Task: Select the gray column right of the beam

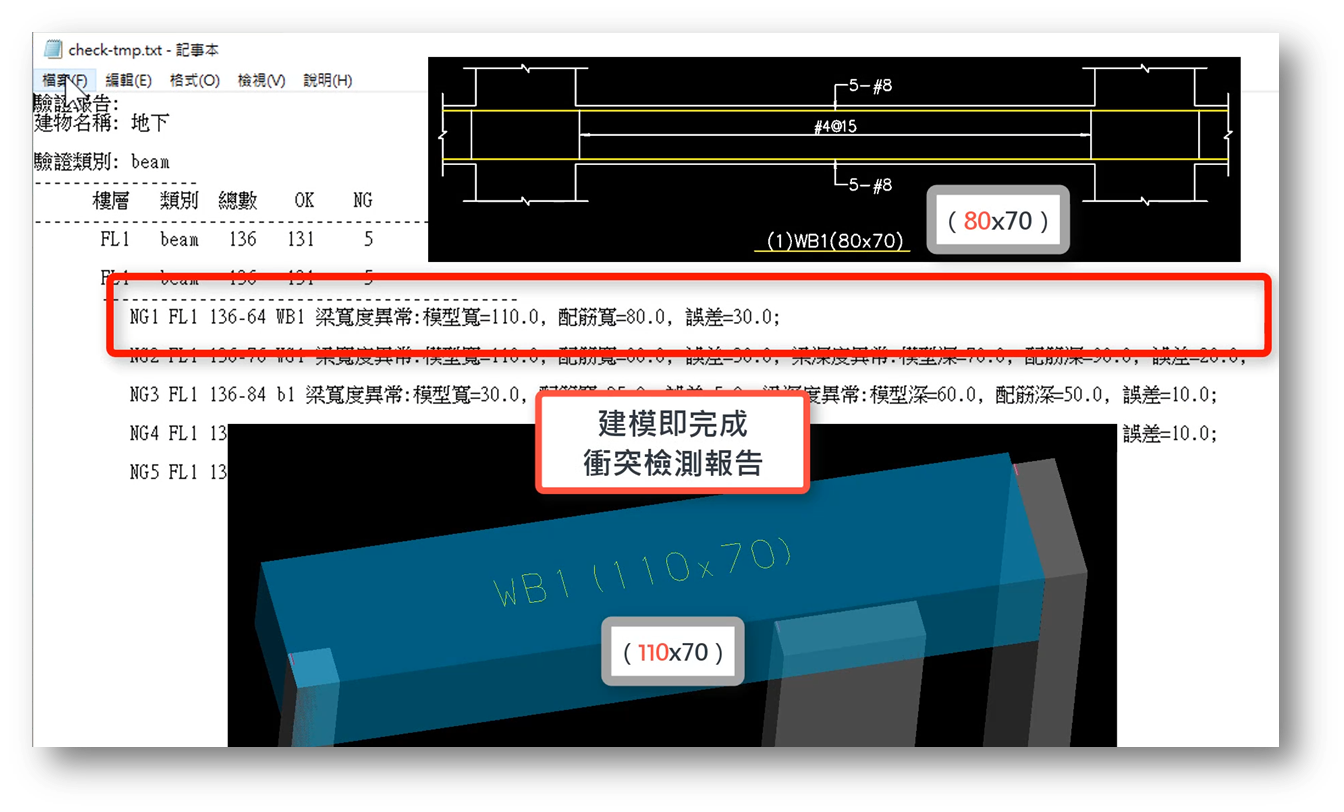Action: pyautogui.click(x=1060, y=640)
